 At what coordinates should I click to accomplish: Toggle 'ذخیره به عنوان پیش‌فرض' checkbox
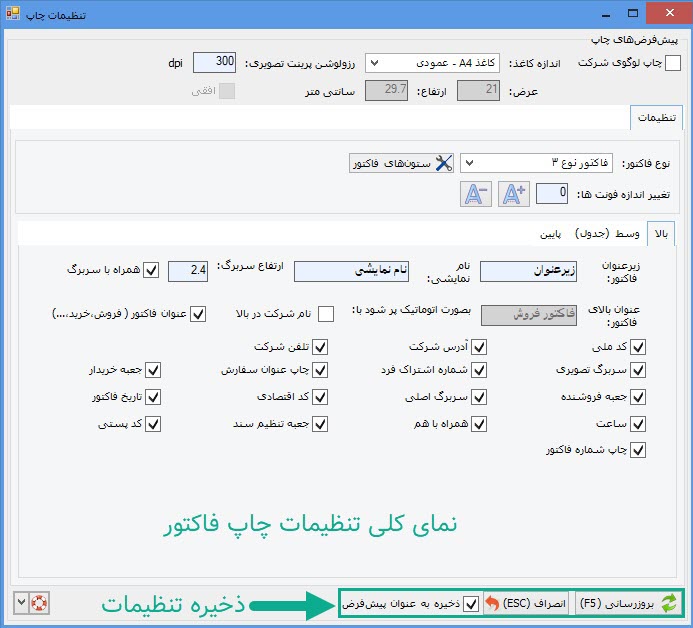pyautogui.click(x=472, y=603)
